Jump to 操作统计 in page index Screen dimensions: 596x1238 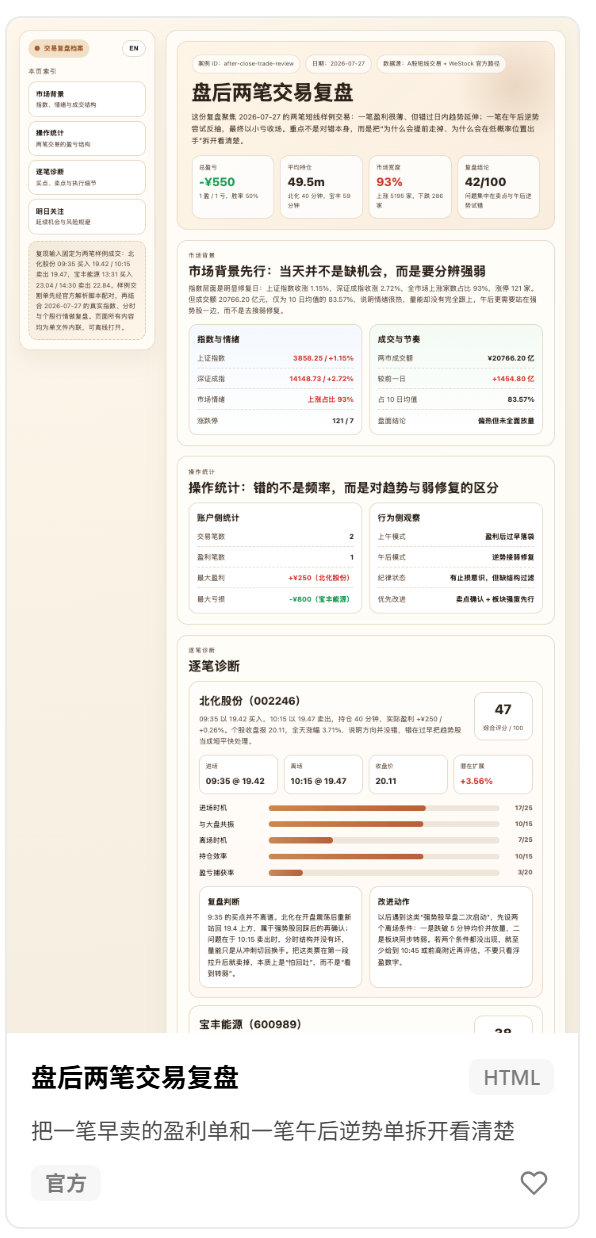point(87,138)
